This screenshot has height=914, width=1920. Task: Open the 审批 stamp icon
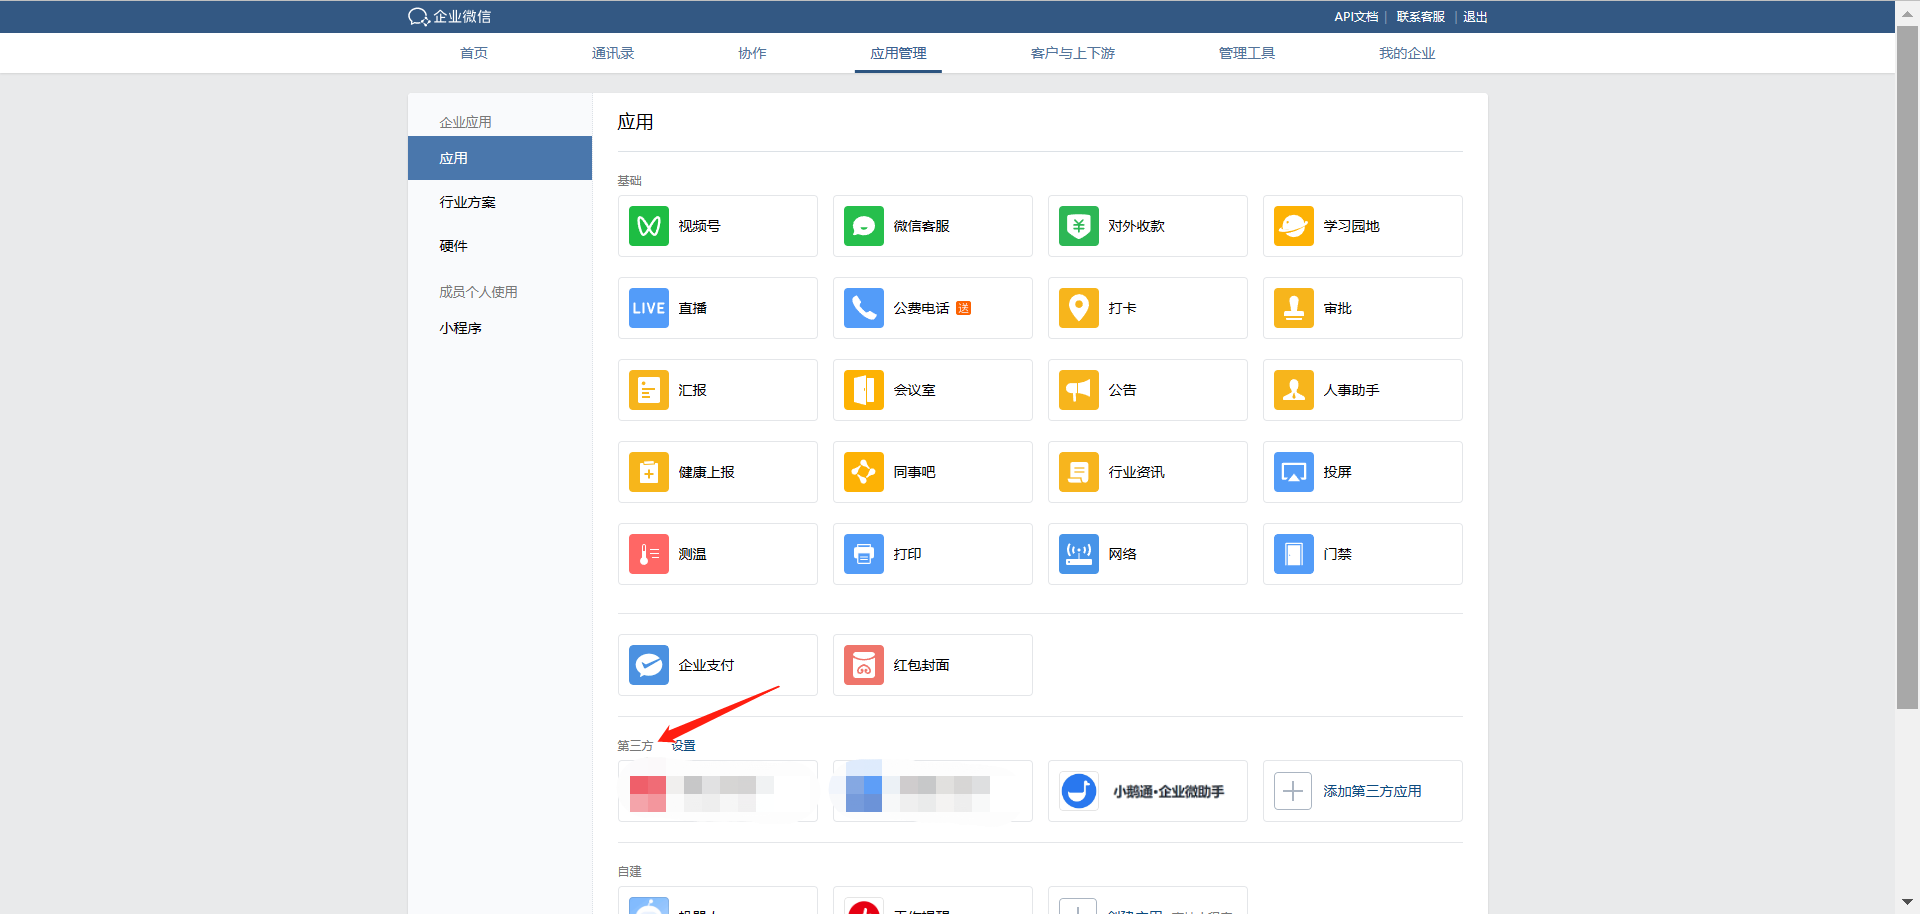[1294, 308]
